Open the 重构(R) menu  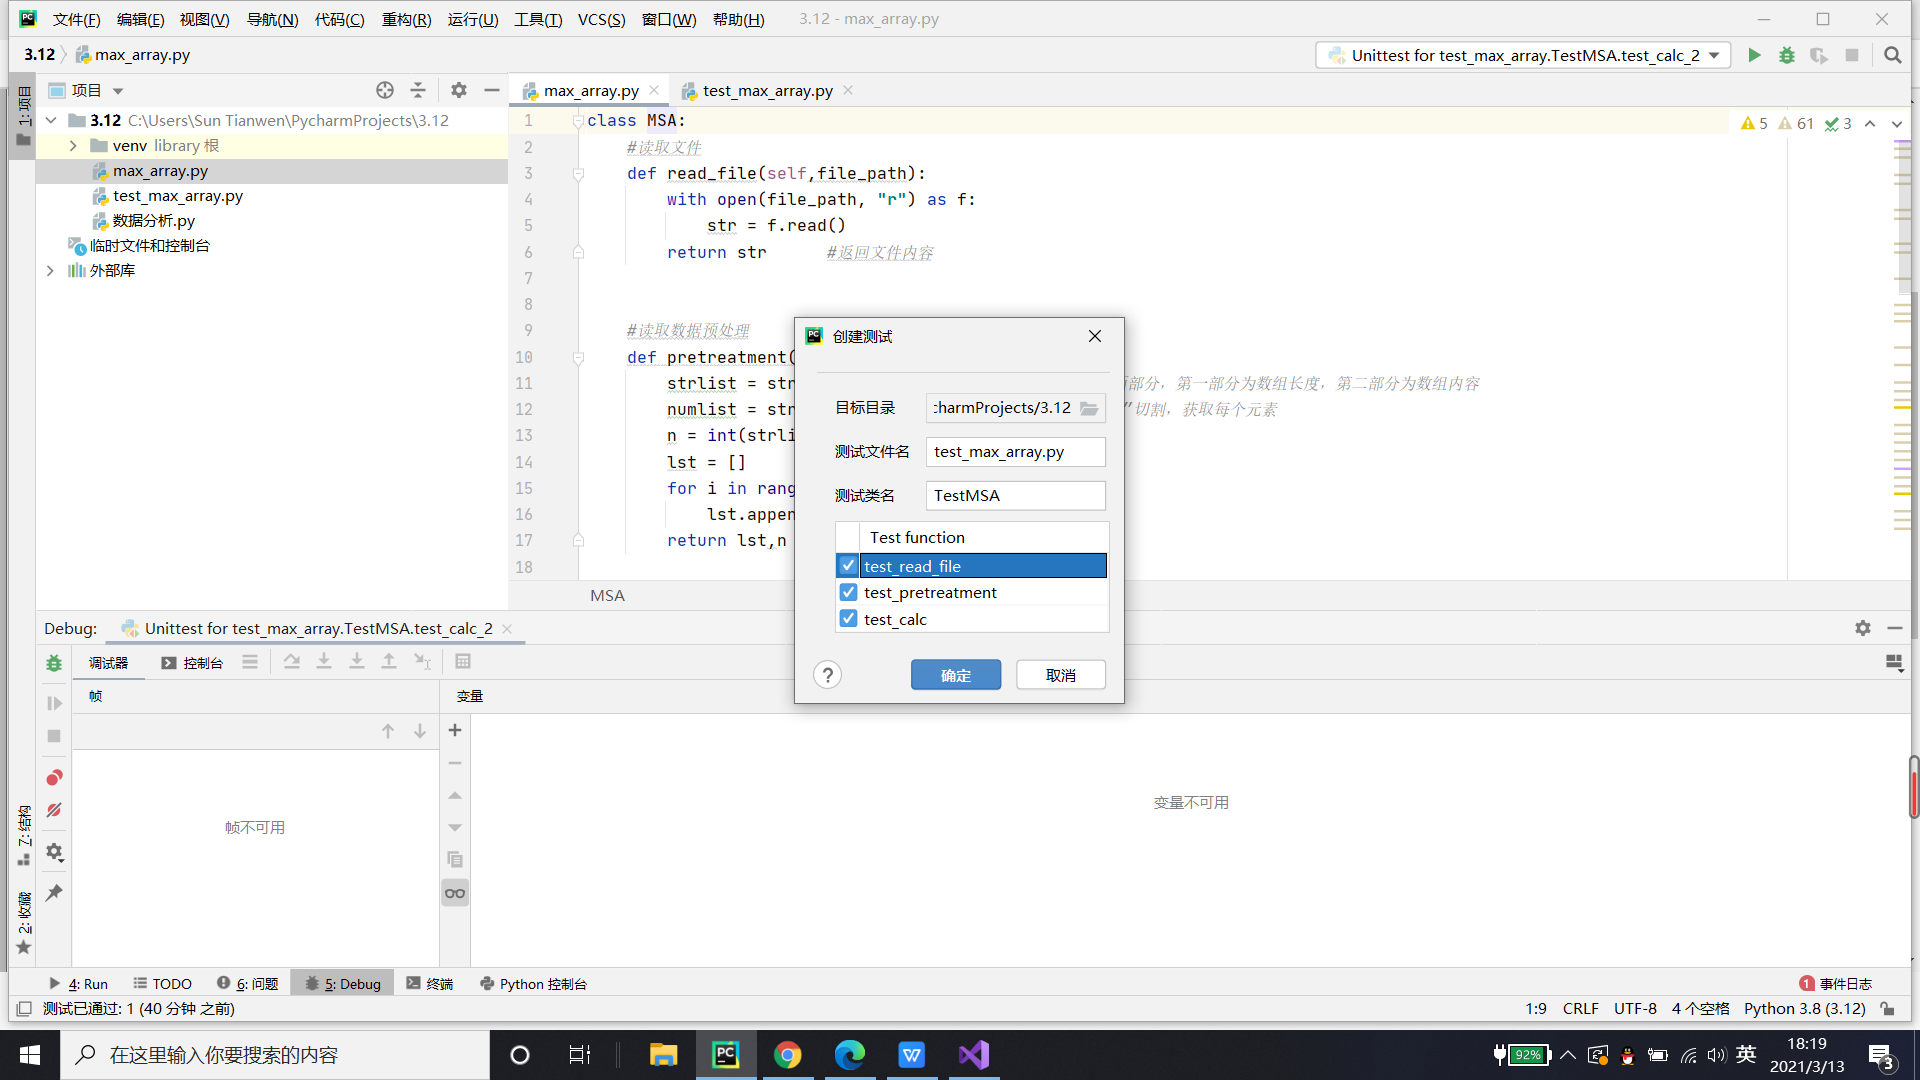coord(406,19)
